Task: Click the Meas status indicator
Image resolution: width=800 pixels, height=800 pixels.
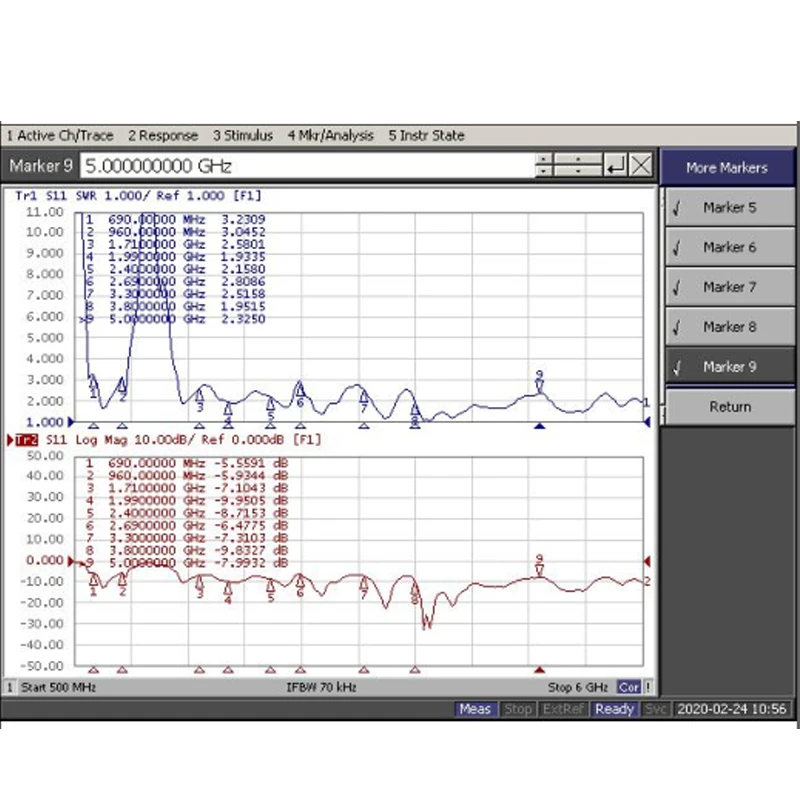Action: (475, 709)
